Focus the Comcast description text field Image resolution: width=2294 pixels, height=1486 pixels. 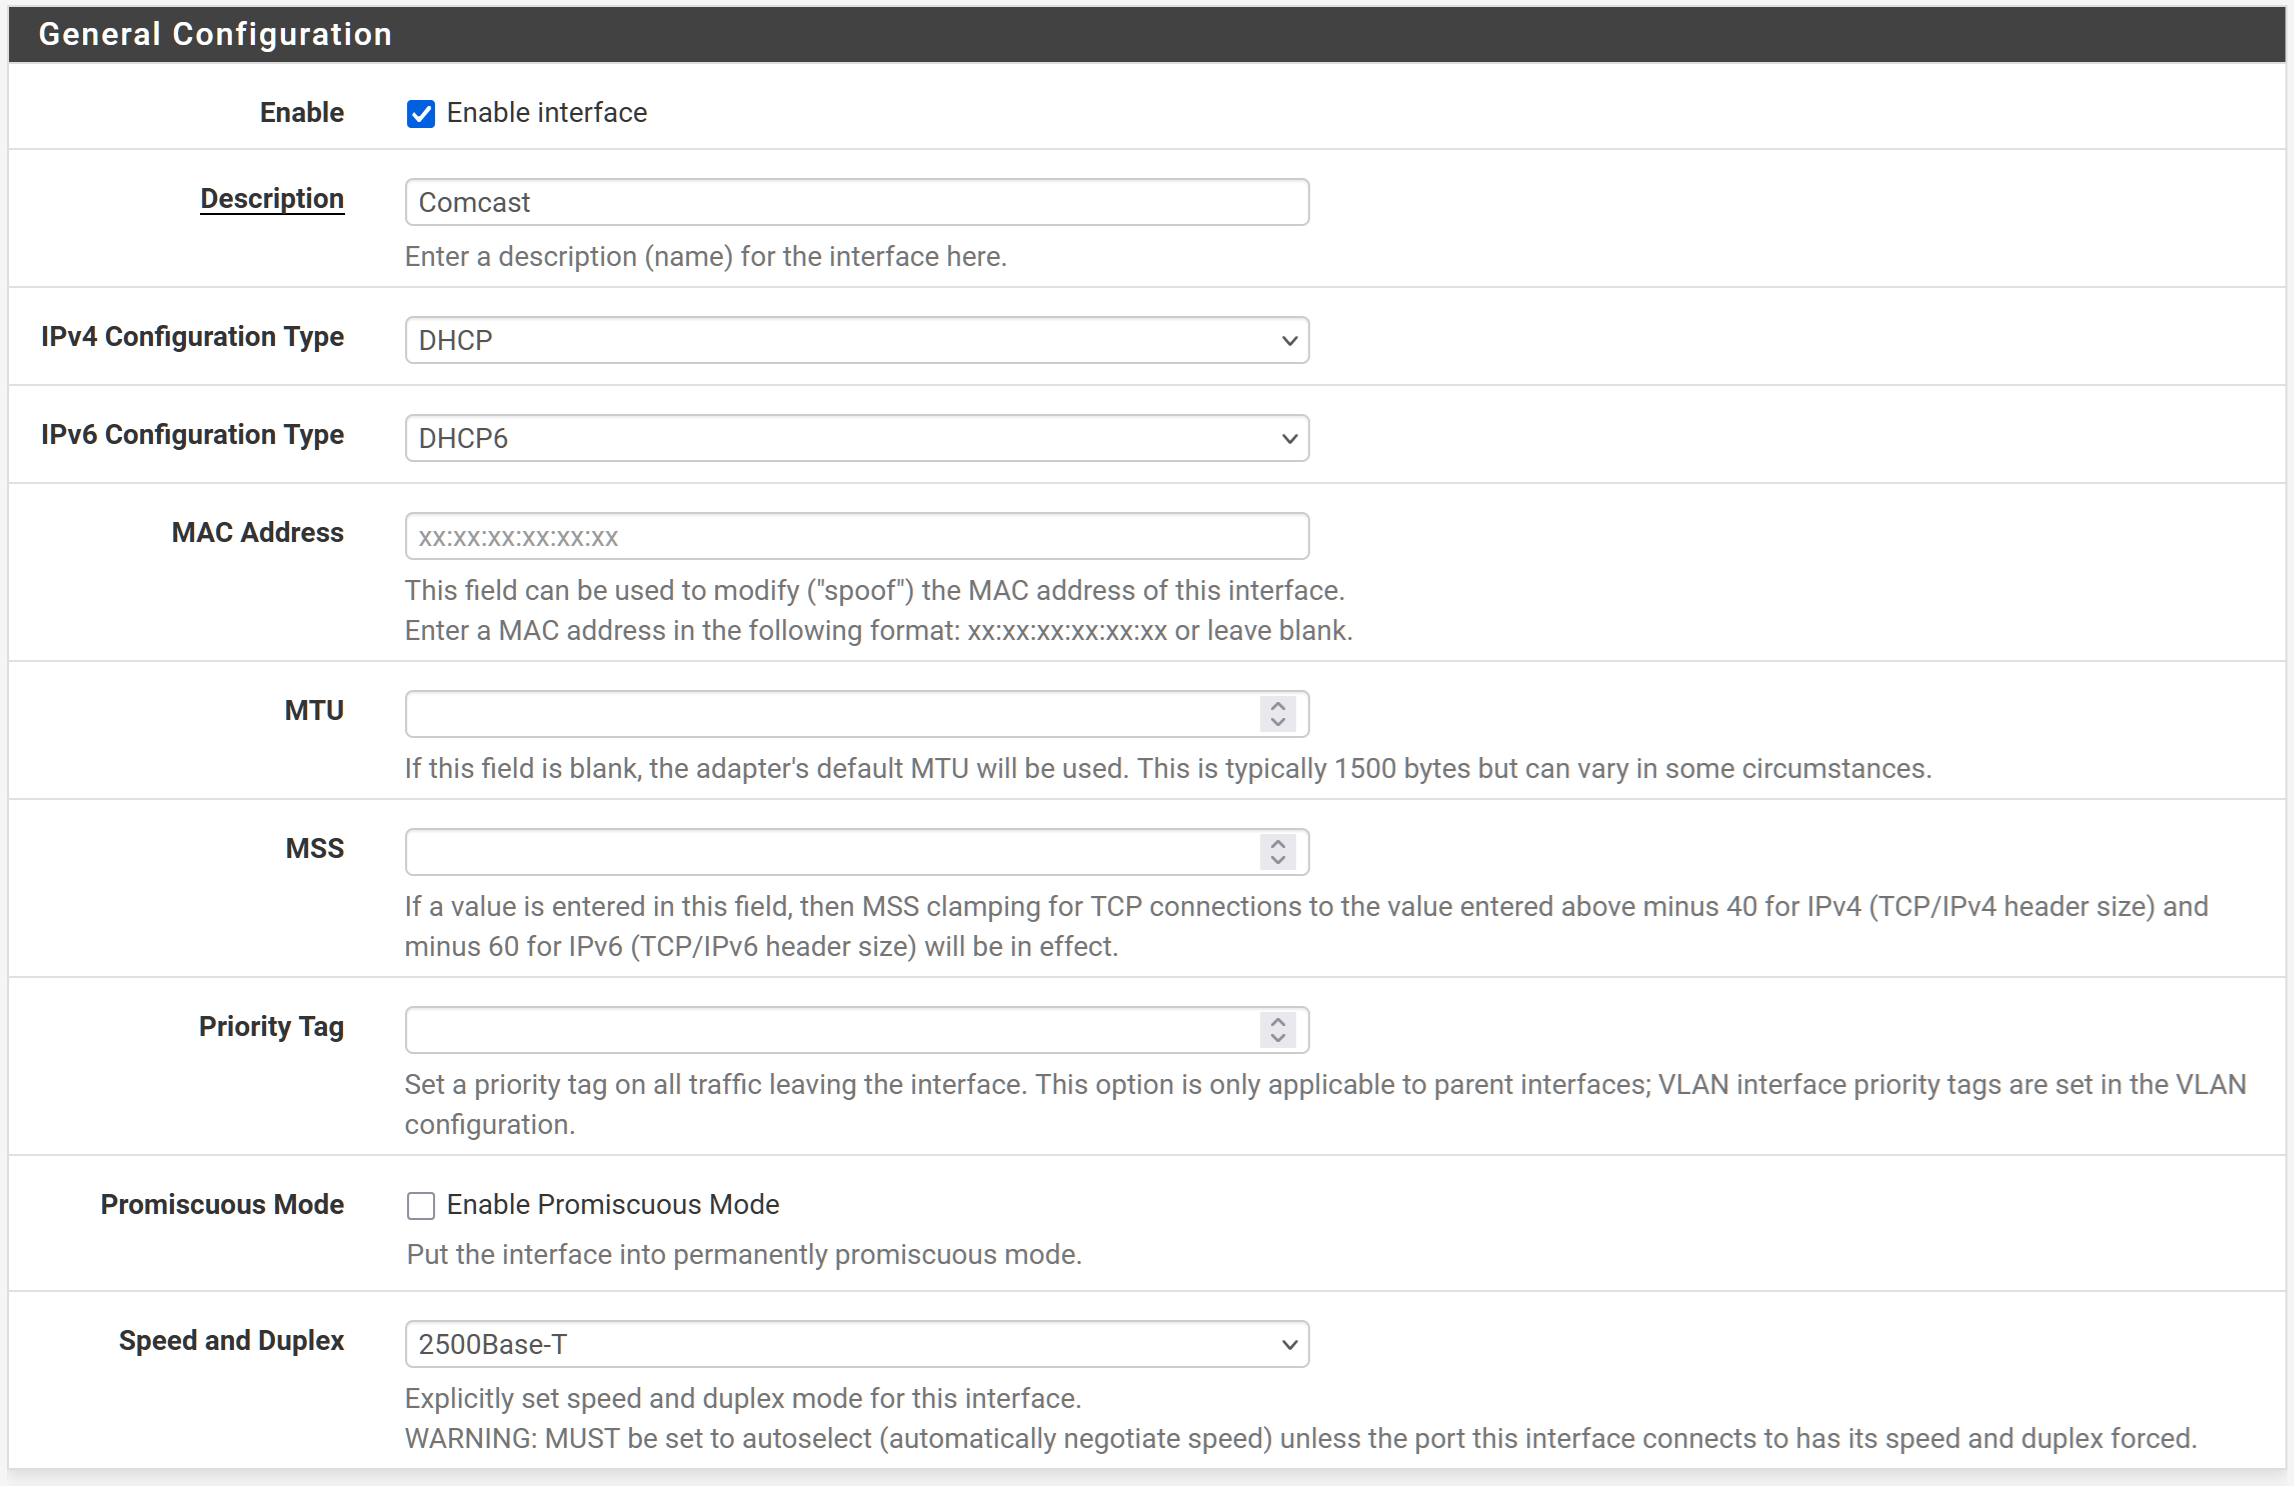[856, 202]
